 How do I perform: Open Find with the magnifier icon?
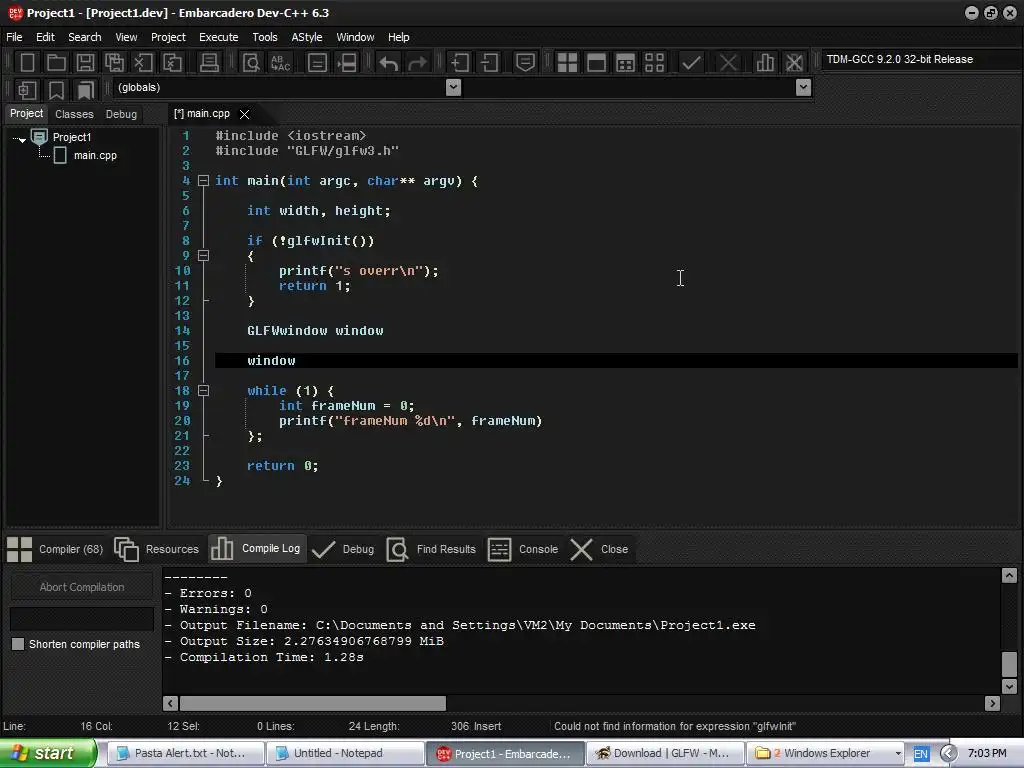point(251,63)
